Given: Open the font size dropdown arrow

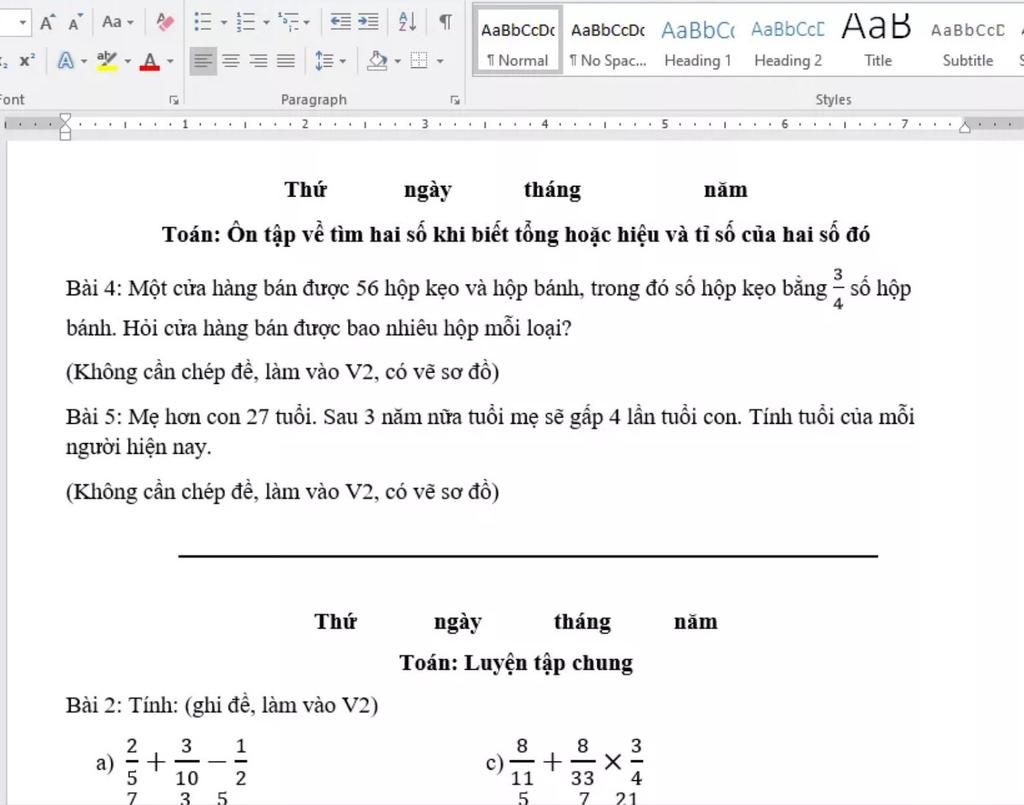Looking at the screenshot, I should [x=23, y=23].
